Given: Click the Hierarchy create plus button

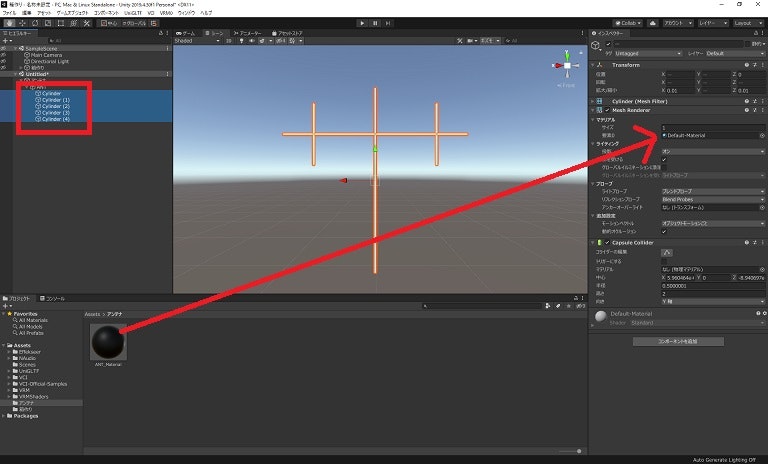Looking at the screenshot, I should [x=7, y=41].
